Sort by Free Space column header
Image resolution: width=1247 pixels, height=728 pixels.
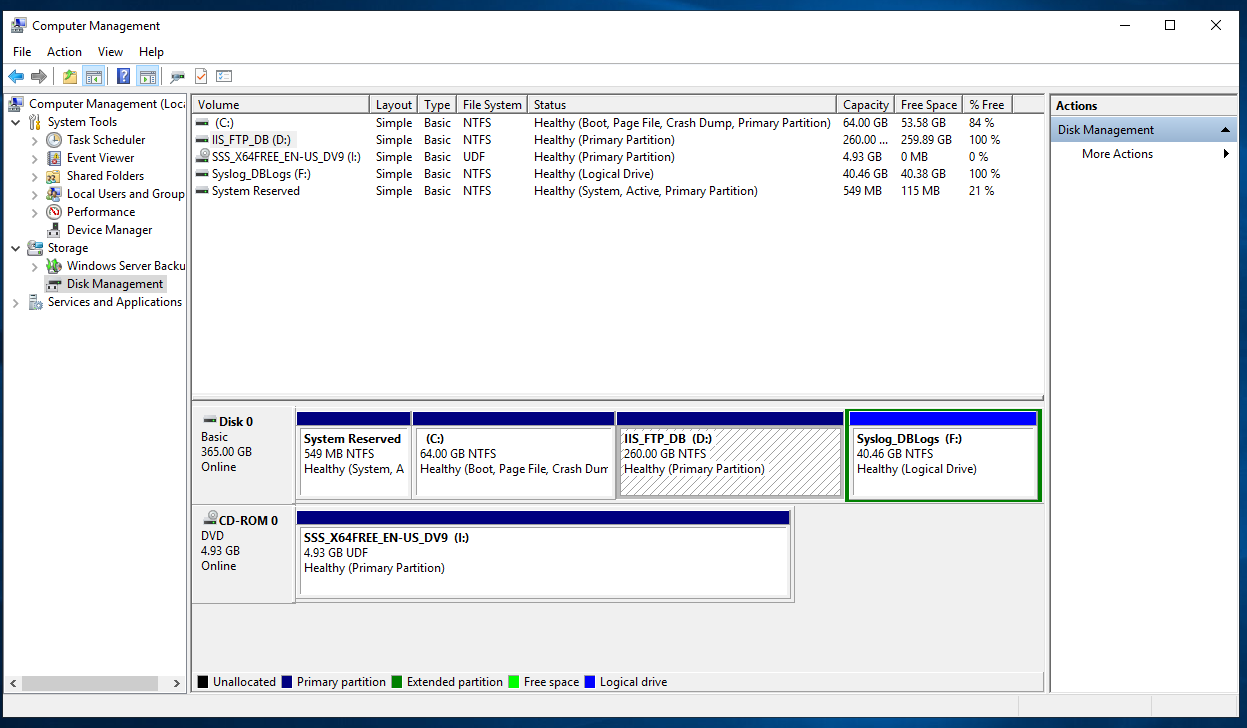(928, 105)
